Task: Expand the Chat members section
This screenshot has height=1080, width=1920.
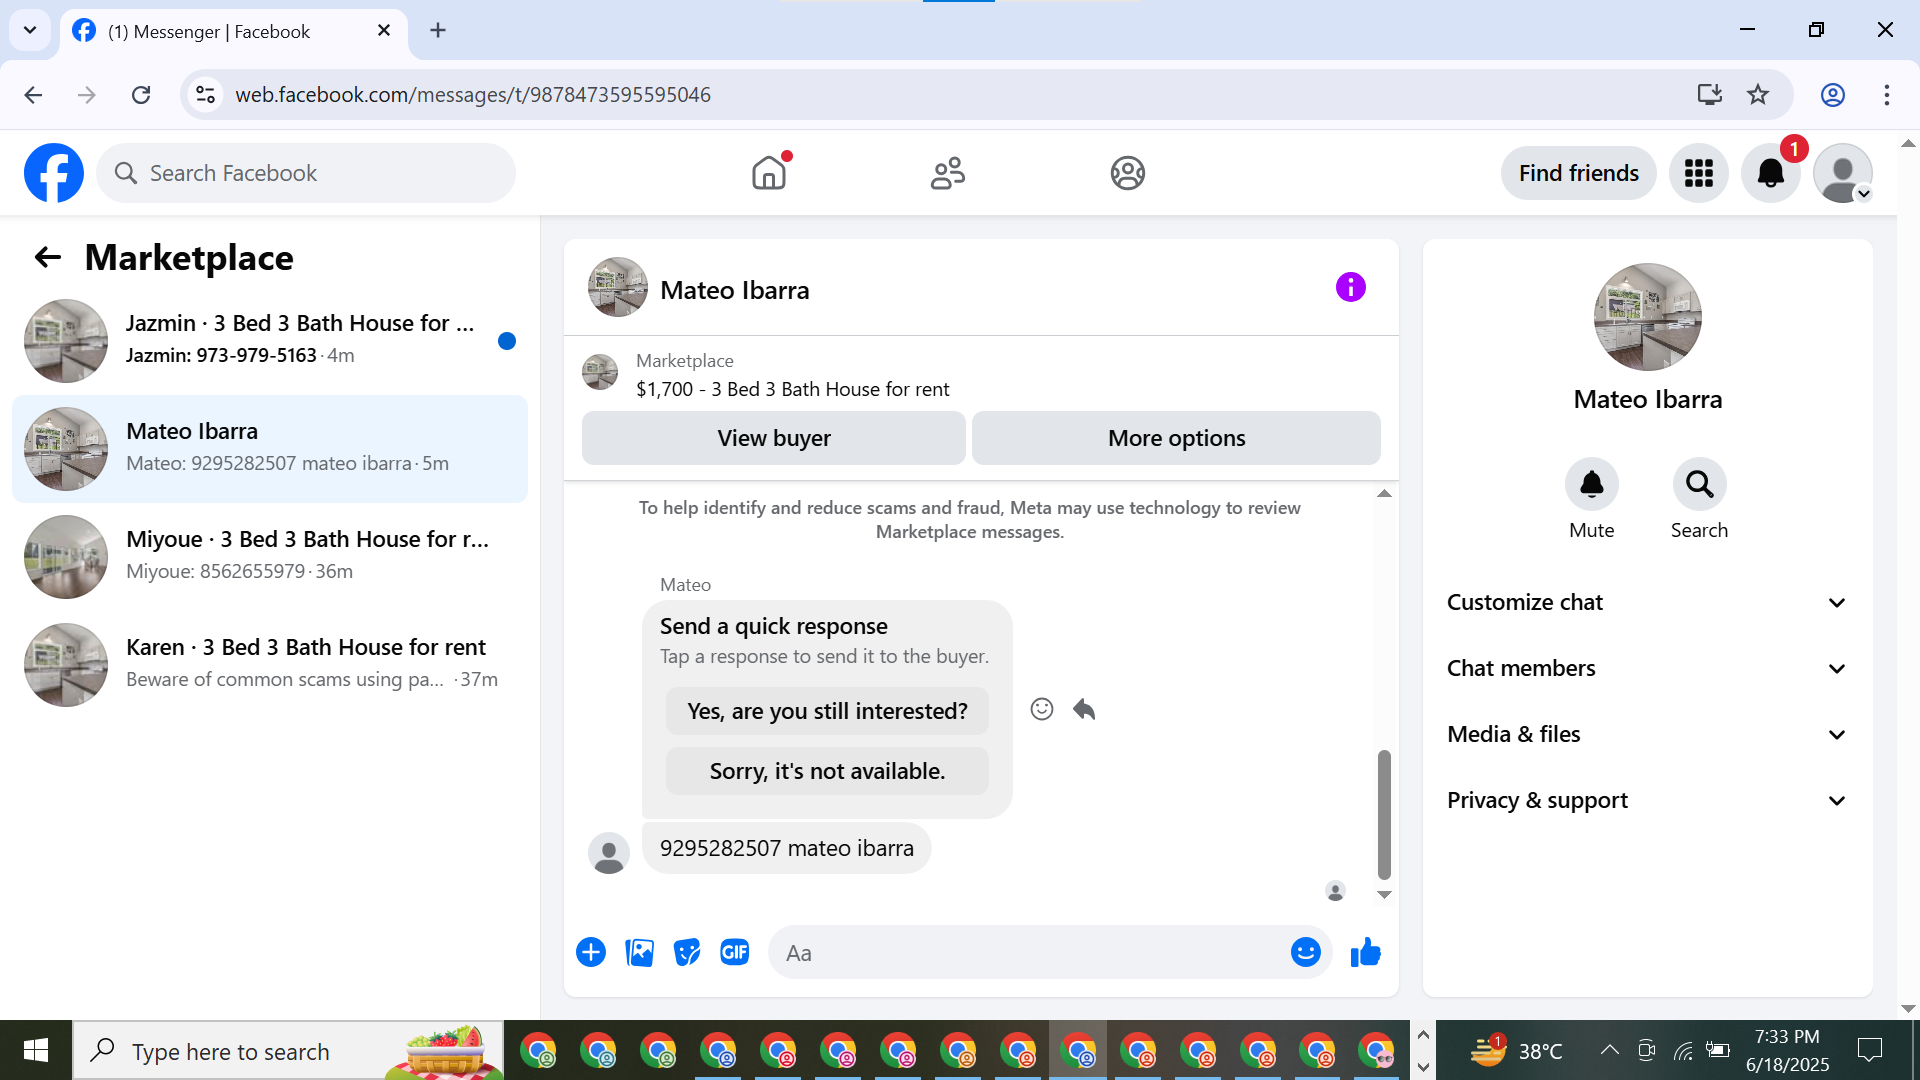Action: click(1647, 668)
